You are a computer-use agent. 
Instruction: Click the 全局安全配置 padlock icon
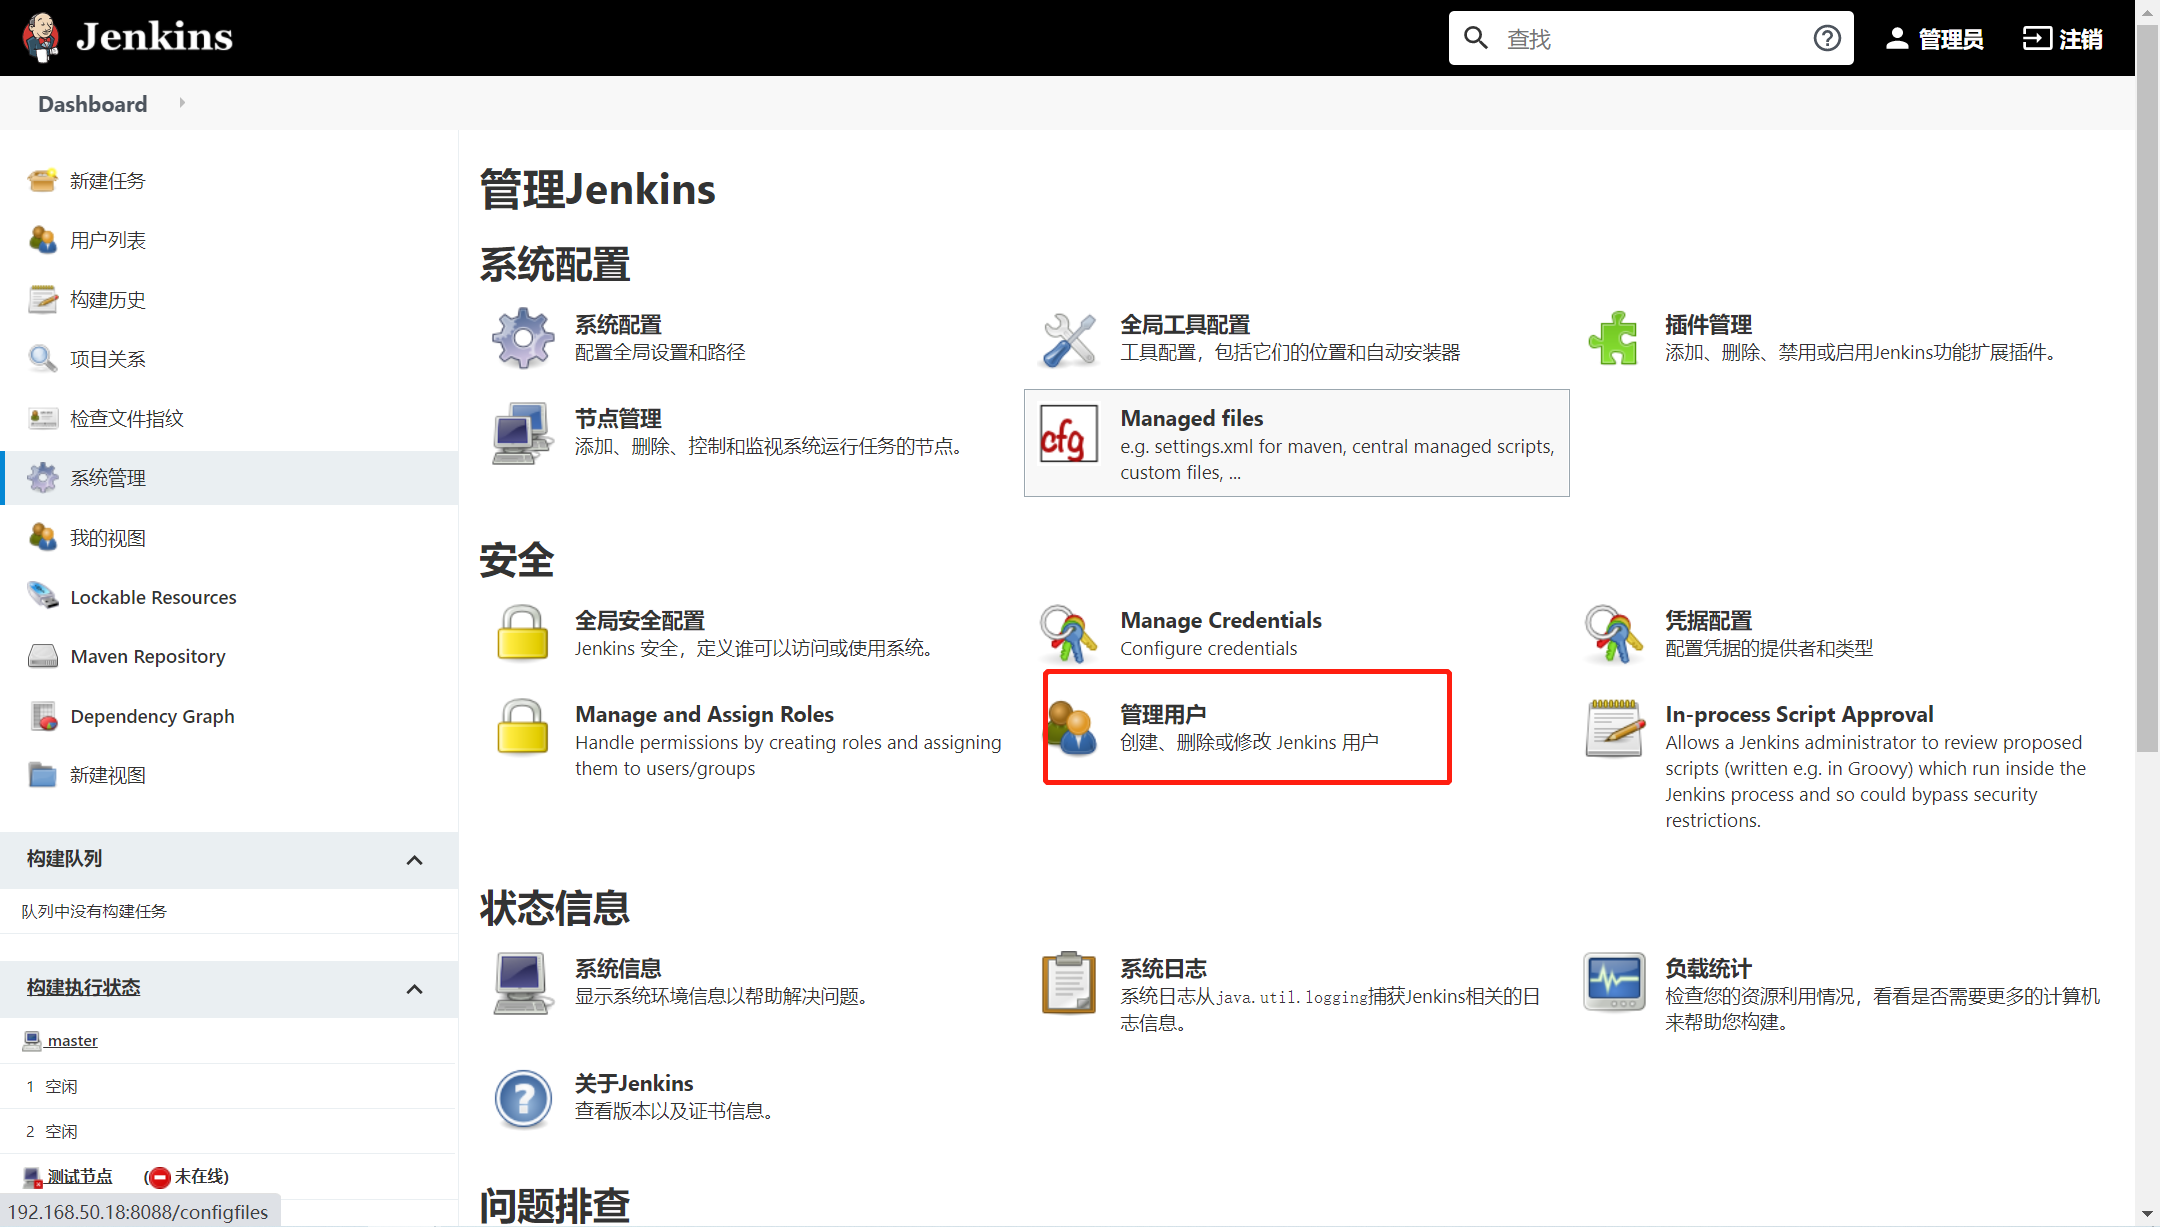[x=522, y=633]
